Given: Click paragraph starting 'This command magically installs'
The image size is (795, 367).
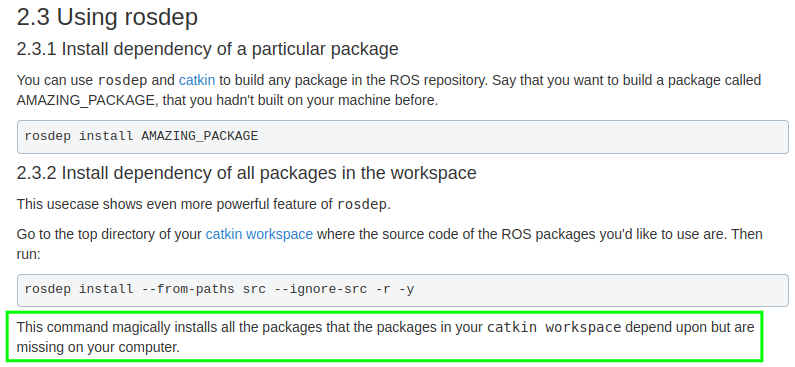Looking at the screenshot, I should (x=386, y=337).
